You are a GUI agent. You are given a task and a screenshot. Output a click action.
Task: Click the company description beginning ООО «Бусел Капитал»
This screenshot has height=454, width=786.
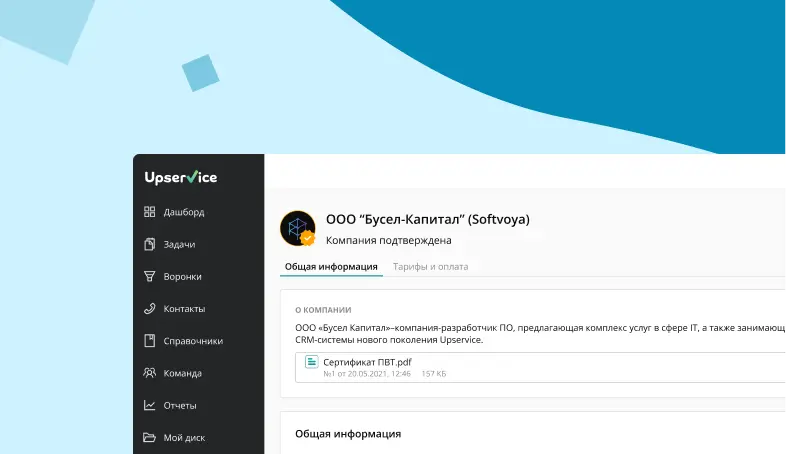click(x=540, y=334)
